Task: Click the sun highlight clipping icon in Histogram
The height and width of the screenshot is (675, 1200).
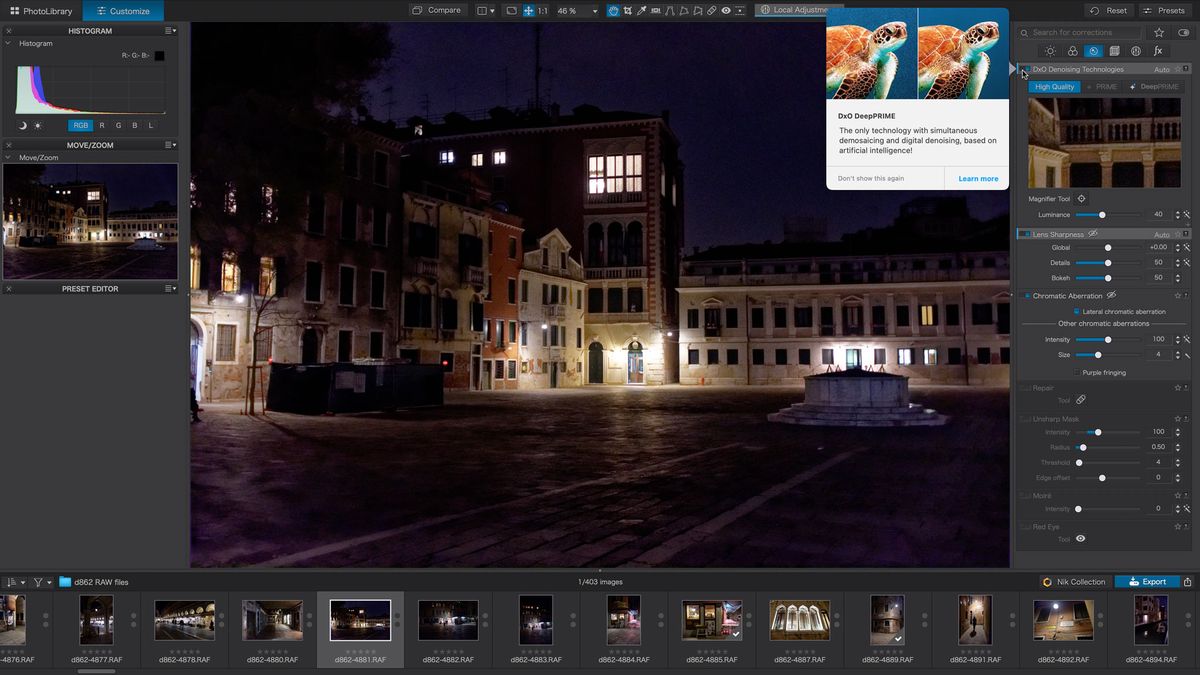Action: (x=38, y=125)
